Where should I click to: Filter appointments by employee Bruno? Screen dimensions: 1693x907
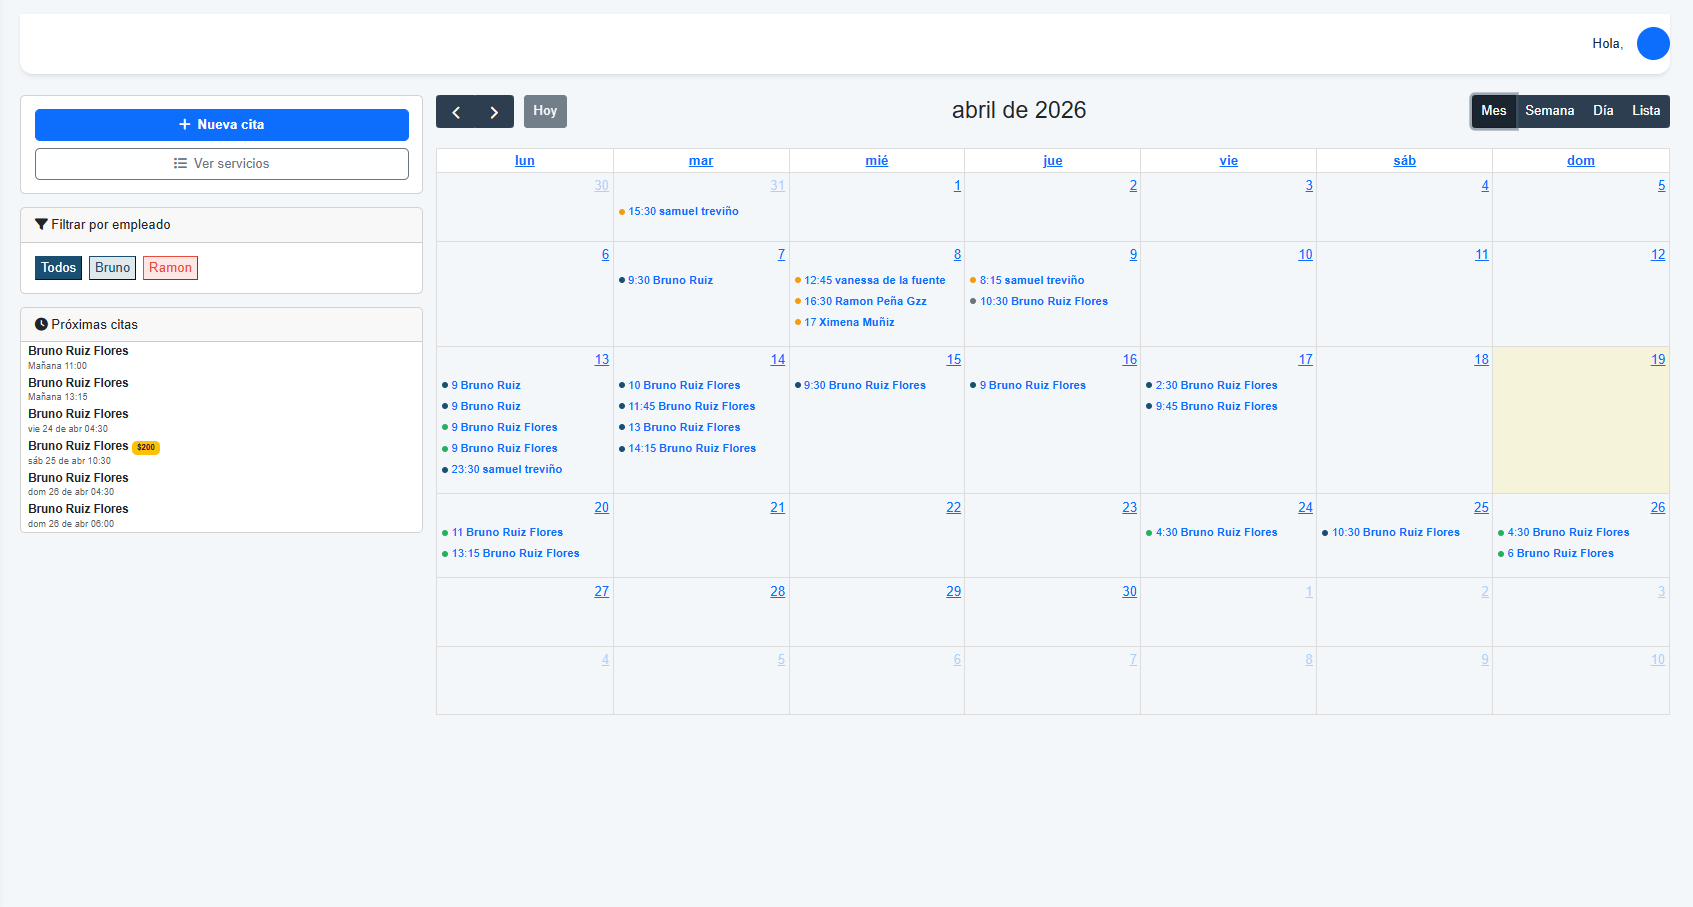pyautogui.click(x=112, y=268)
